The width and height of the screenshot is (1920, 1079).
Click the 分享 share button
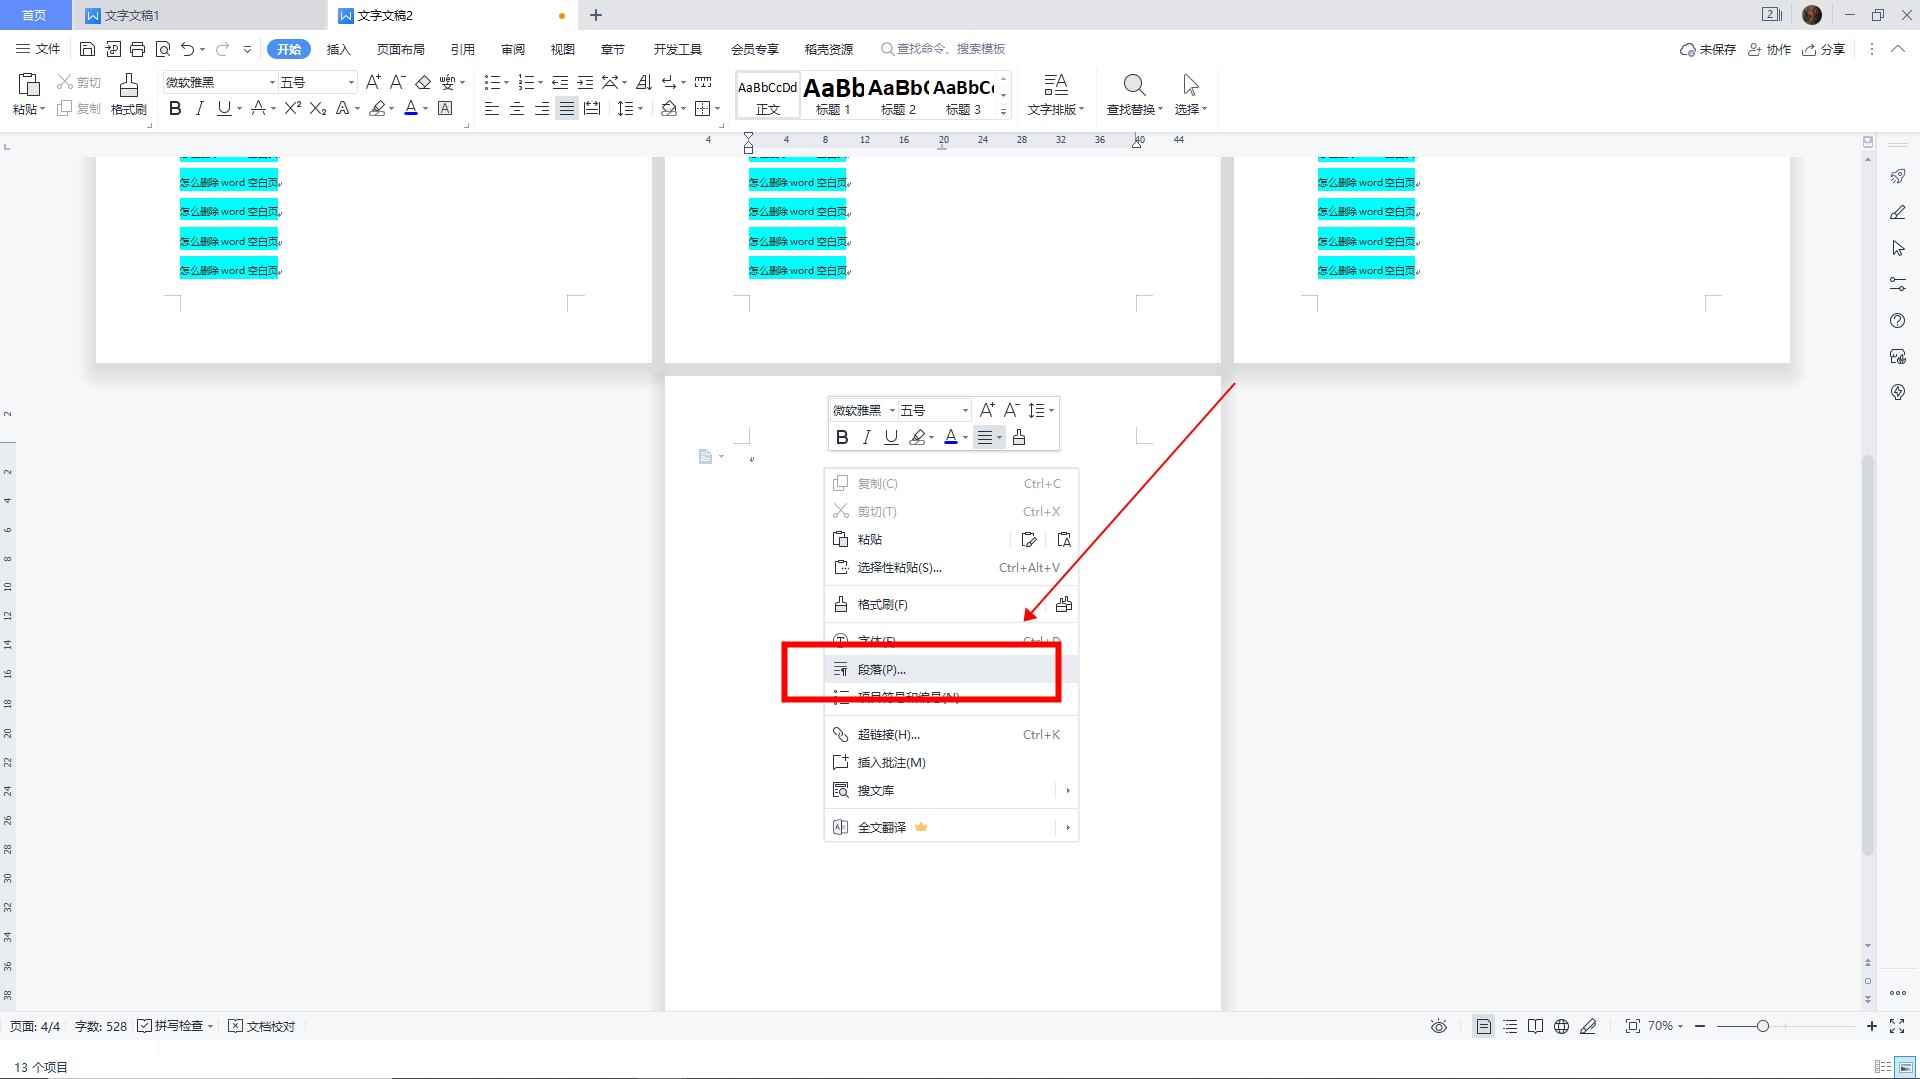pyautogui.click(x=1825, y=48)
